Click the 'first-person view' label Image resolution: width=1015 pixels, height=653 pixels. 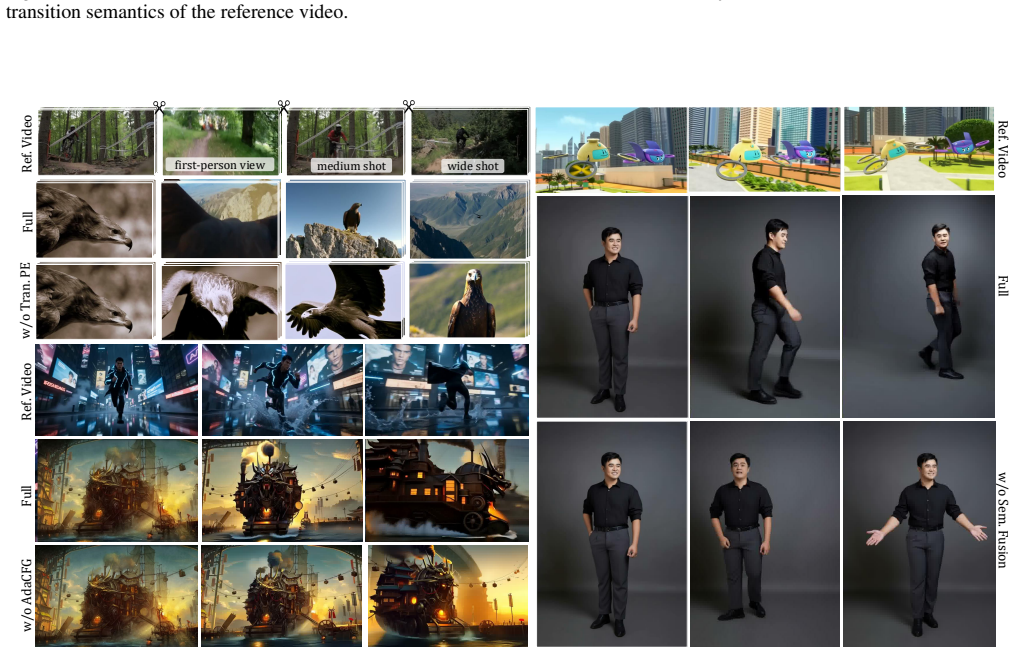point(219,165)
